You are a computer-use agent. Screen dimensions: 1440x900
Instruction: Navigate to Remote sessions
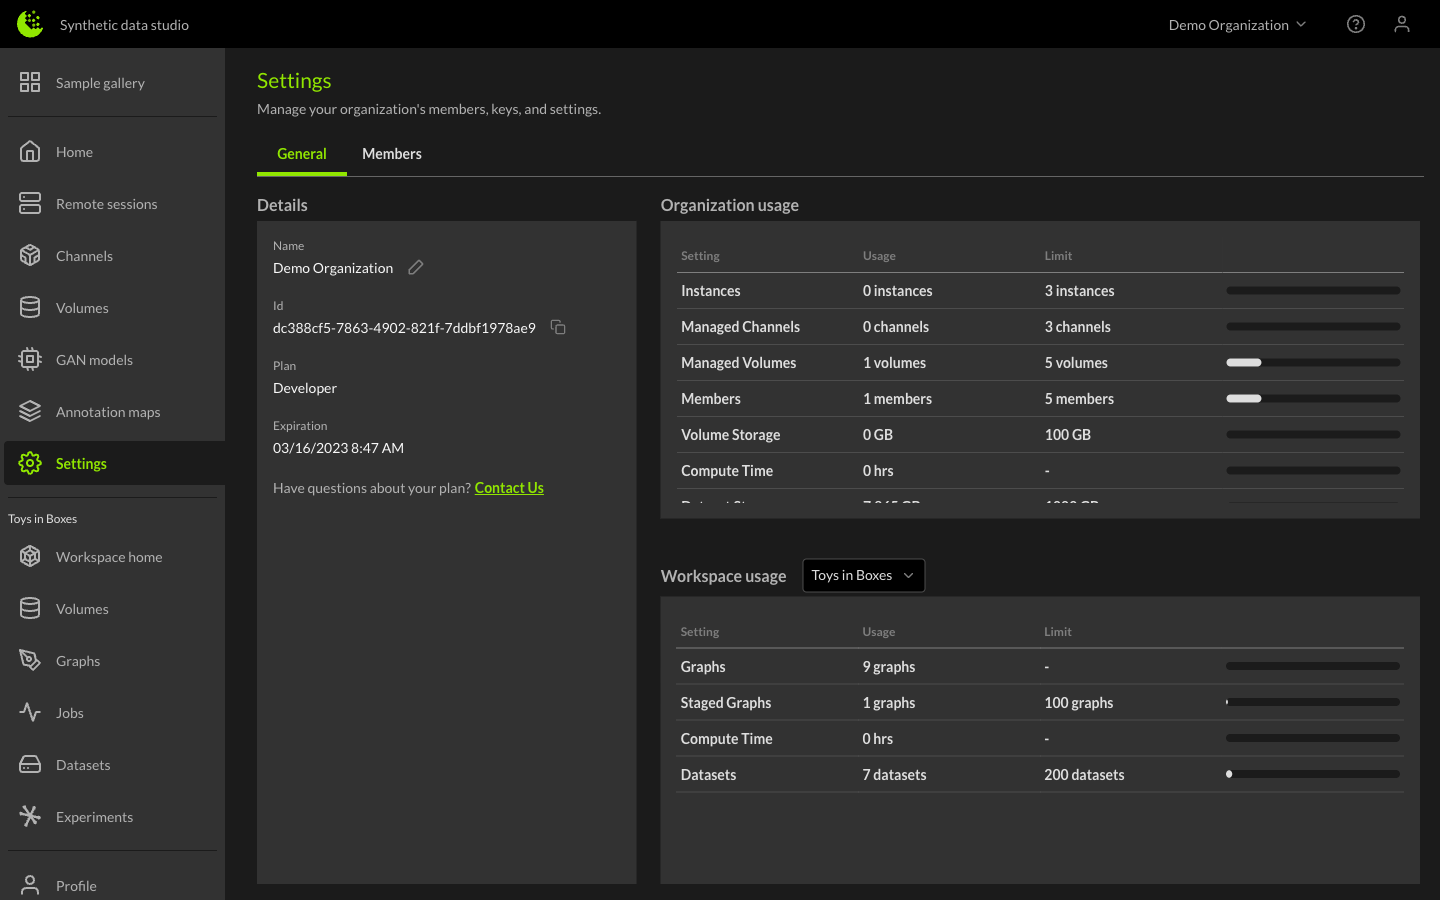[x=107, y=203]
